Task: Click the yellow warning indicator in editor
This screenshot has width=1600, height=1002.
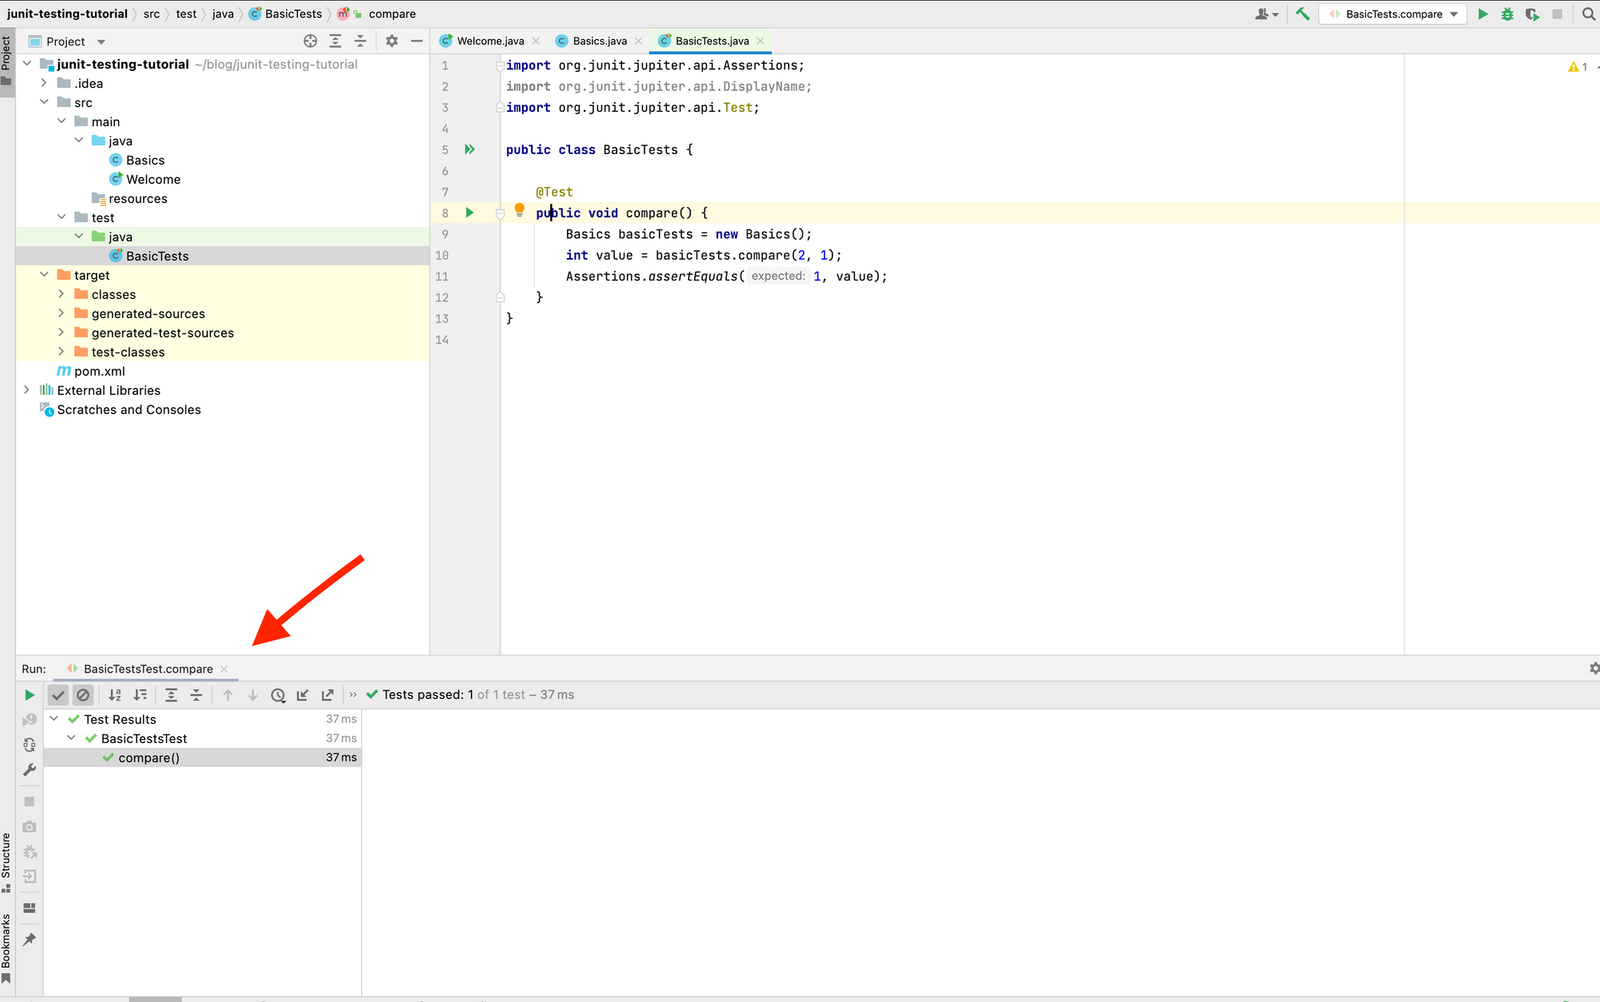Action: click(1576, 67)
